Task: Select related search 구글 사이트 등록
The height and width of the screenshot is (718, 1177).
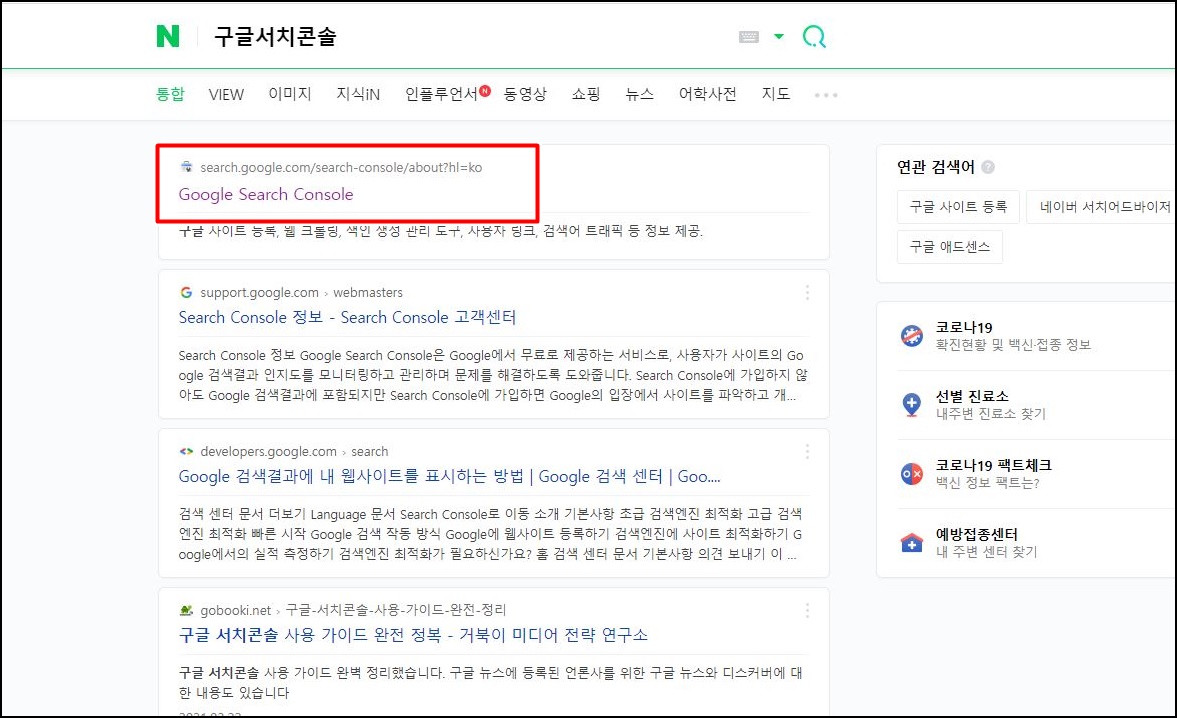Action: point(958,206)
